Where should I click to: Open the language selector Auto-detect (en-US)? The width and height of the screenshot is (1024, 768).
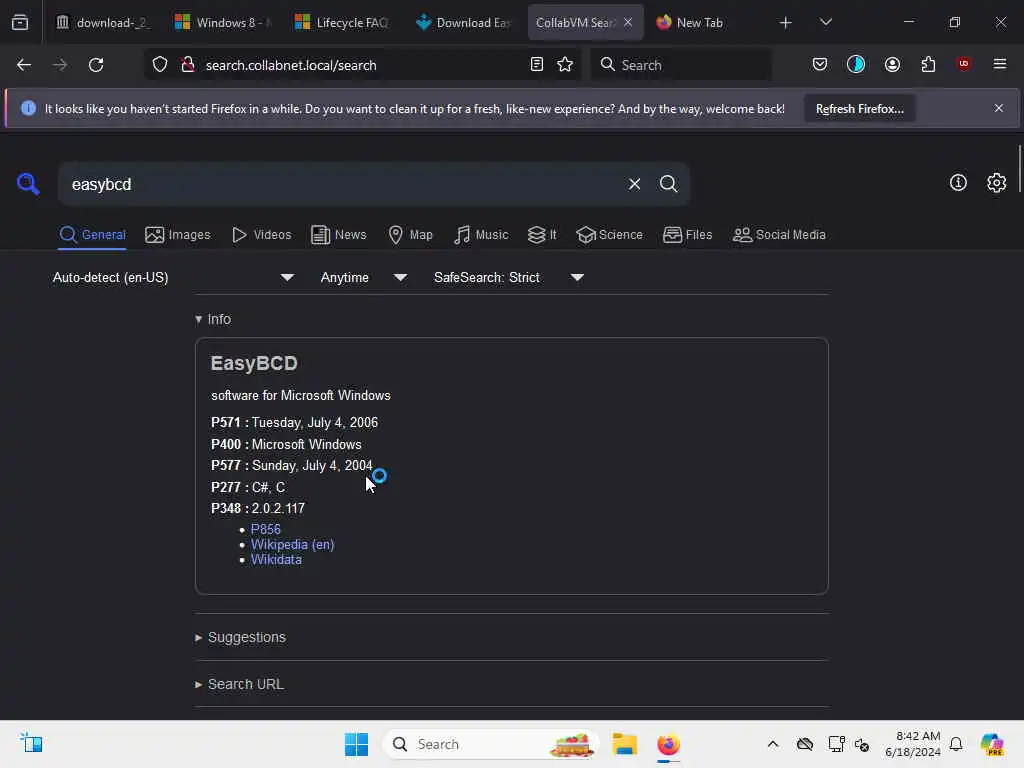173,278
